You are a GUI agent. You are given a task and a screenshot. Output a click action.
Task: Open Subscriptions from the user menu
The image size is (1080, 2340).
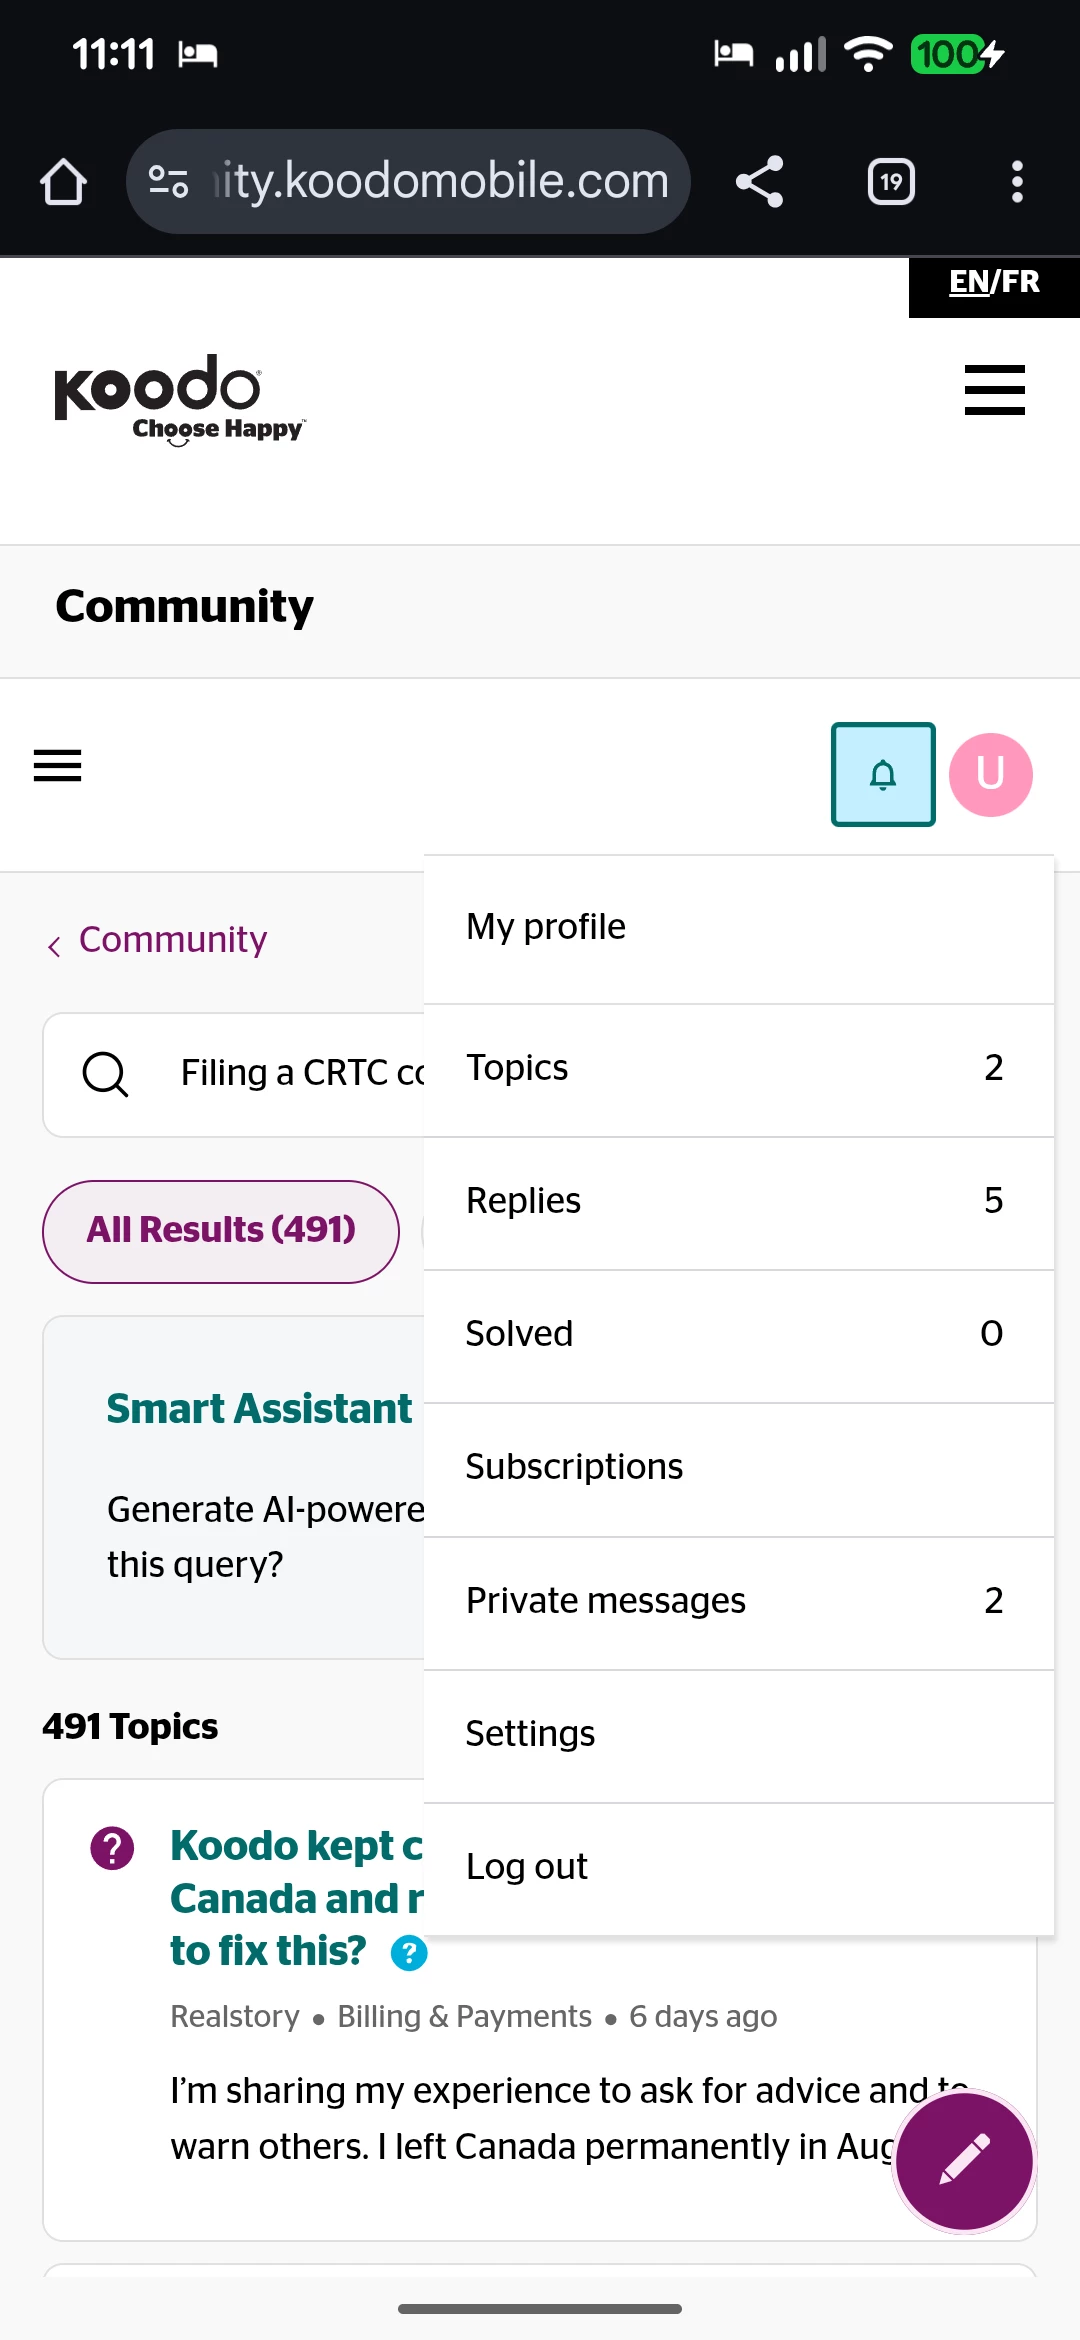pos(574,1467)
